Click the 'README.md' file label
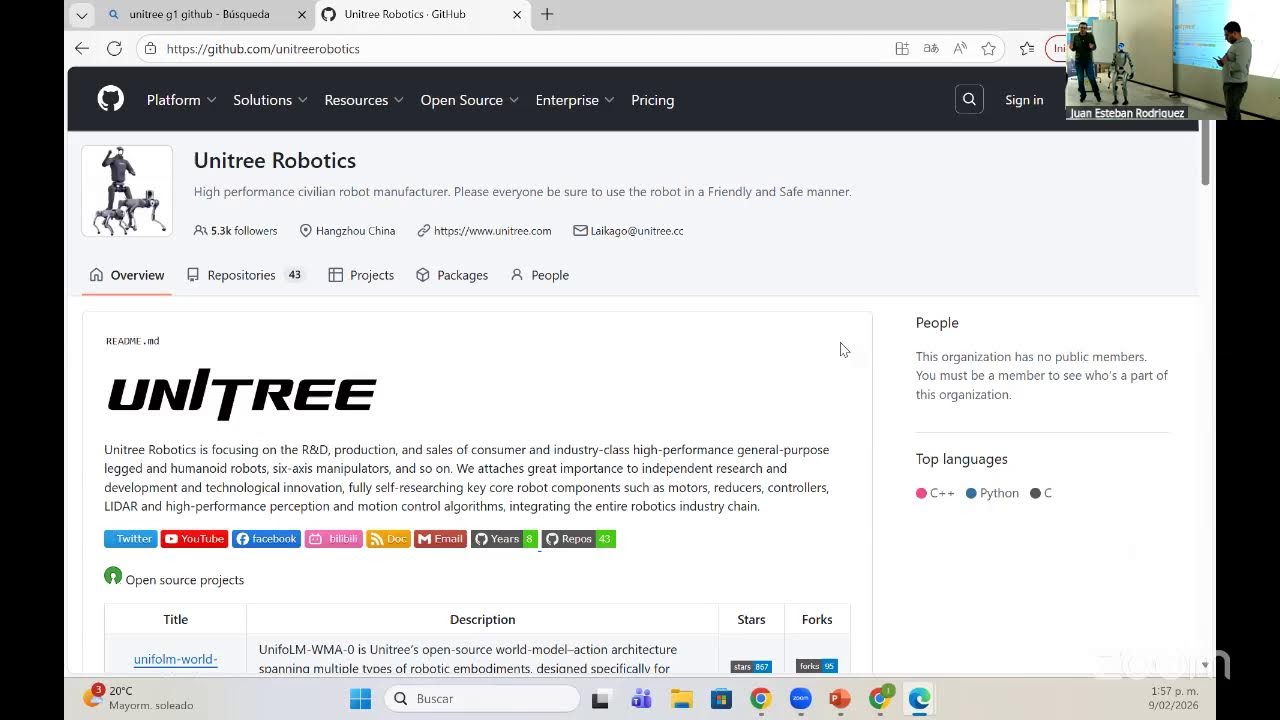 pos(133,341)
